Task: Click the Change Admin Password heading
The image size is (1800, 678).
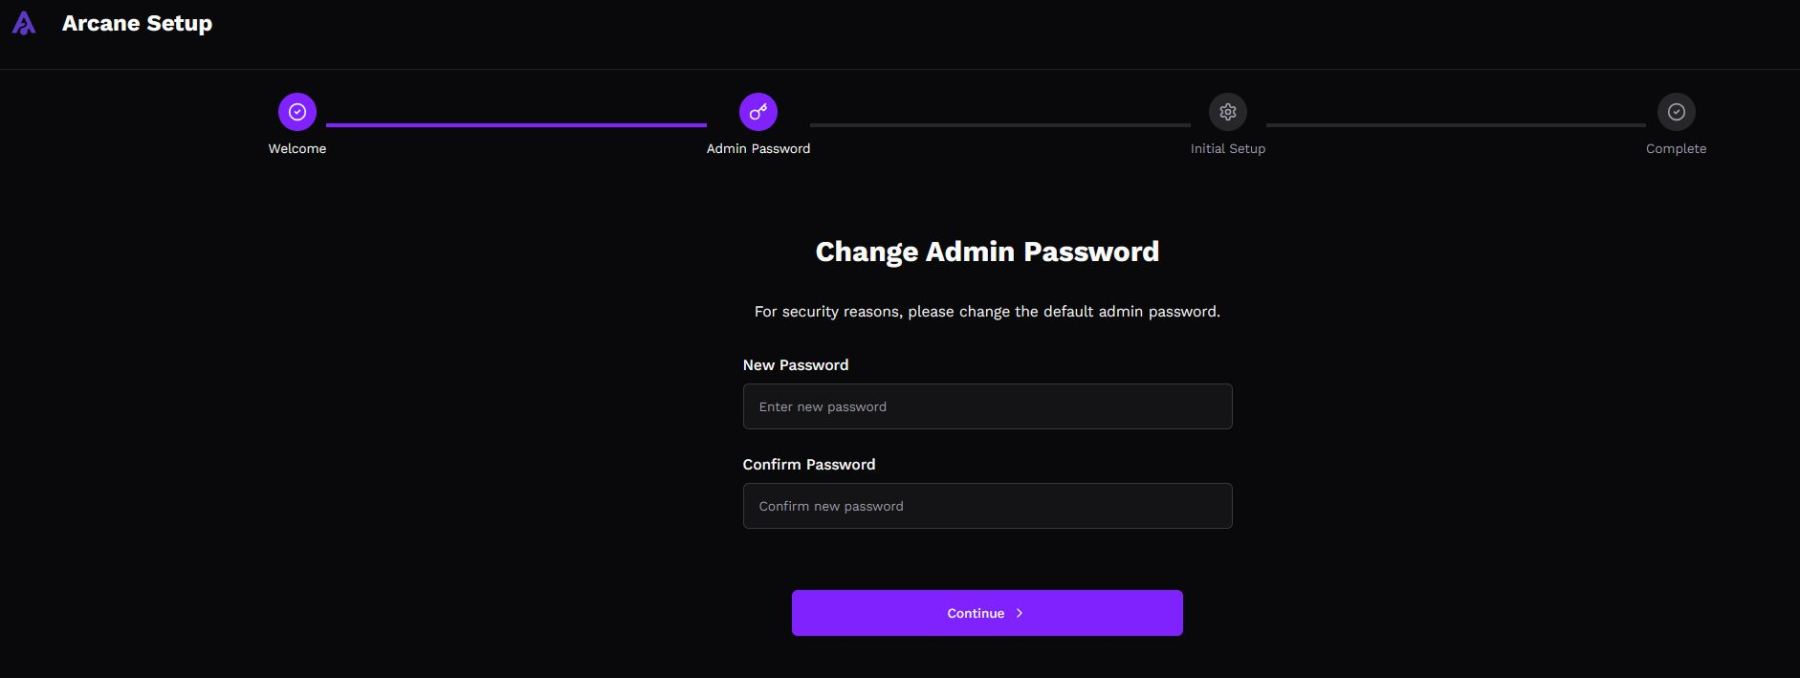Action: pyautogui.click(x=987, y=252)
